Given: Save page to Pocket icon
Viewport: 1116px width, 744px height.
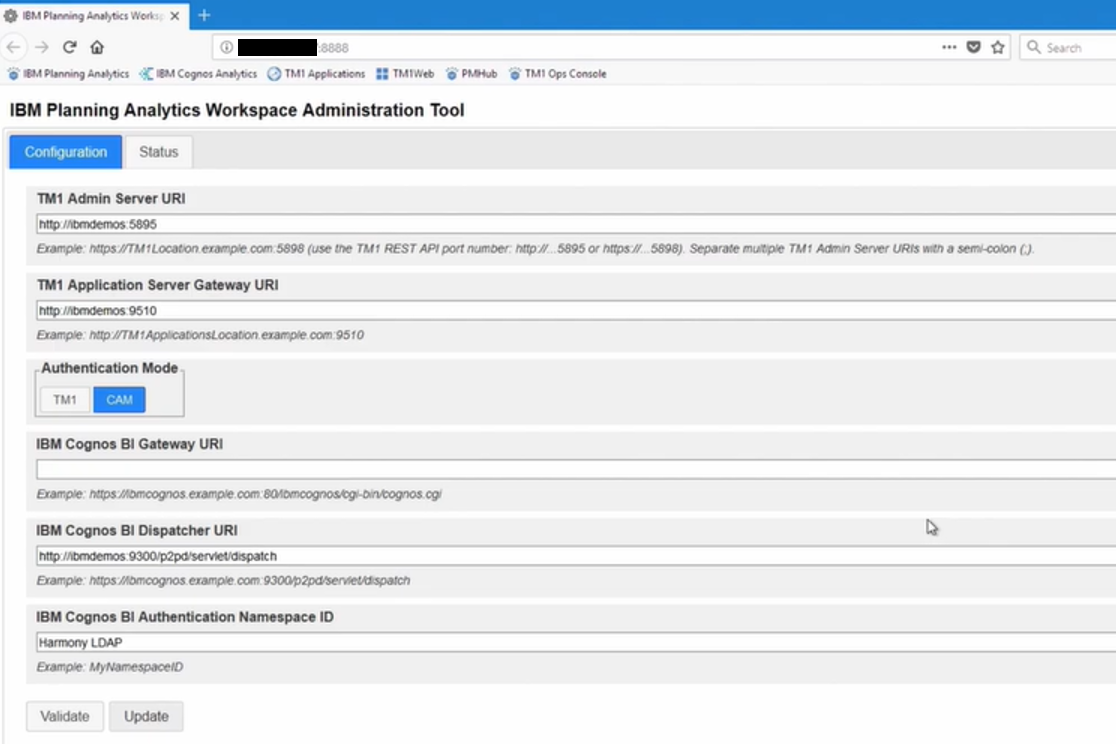Looking at the screenshot, I should pyautogui.click(x=973, y=47).
